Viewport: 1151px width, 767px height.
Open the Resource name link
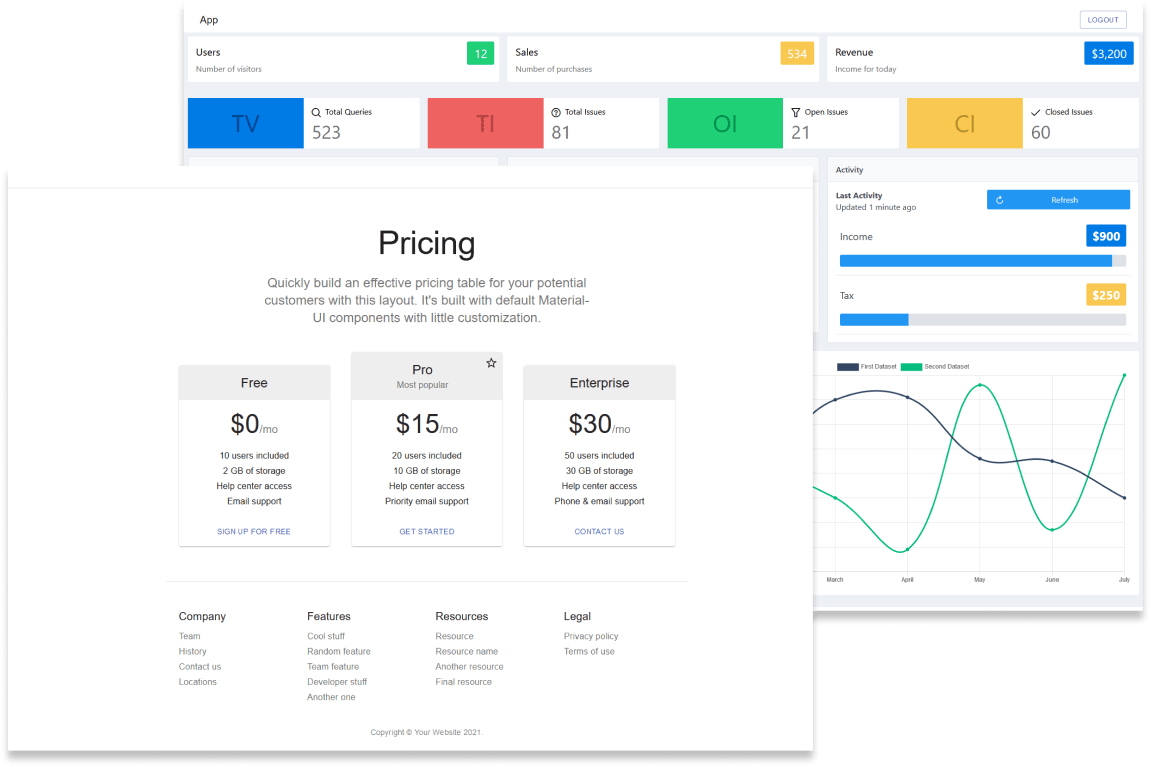coord(466,652)
